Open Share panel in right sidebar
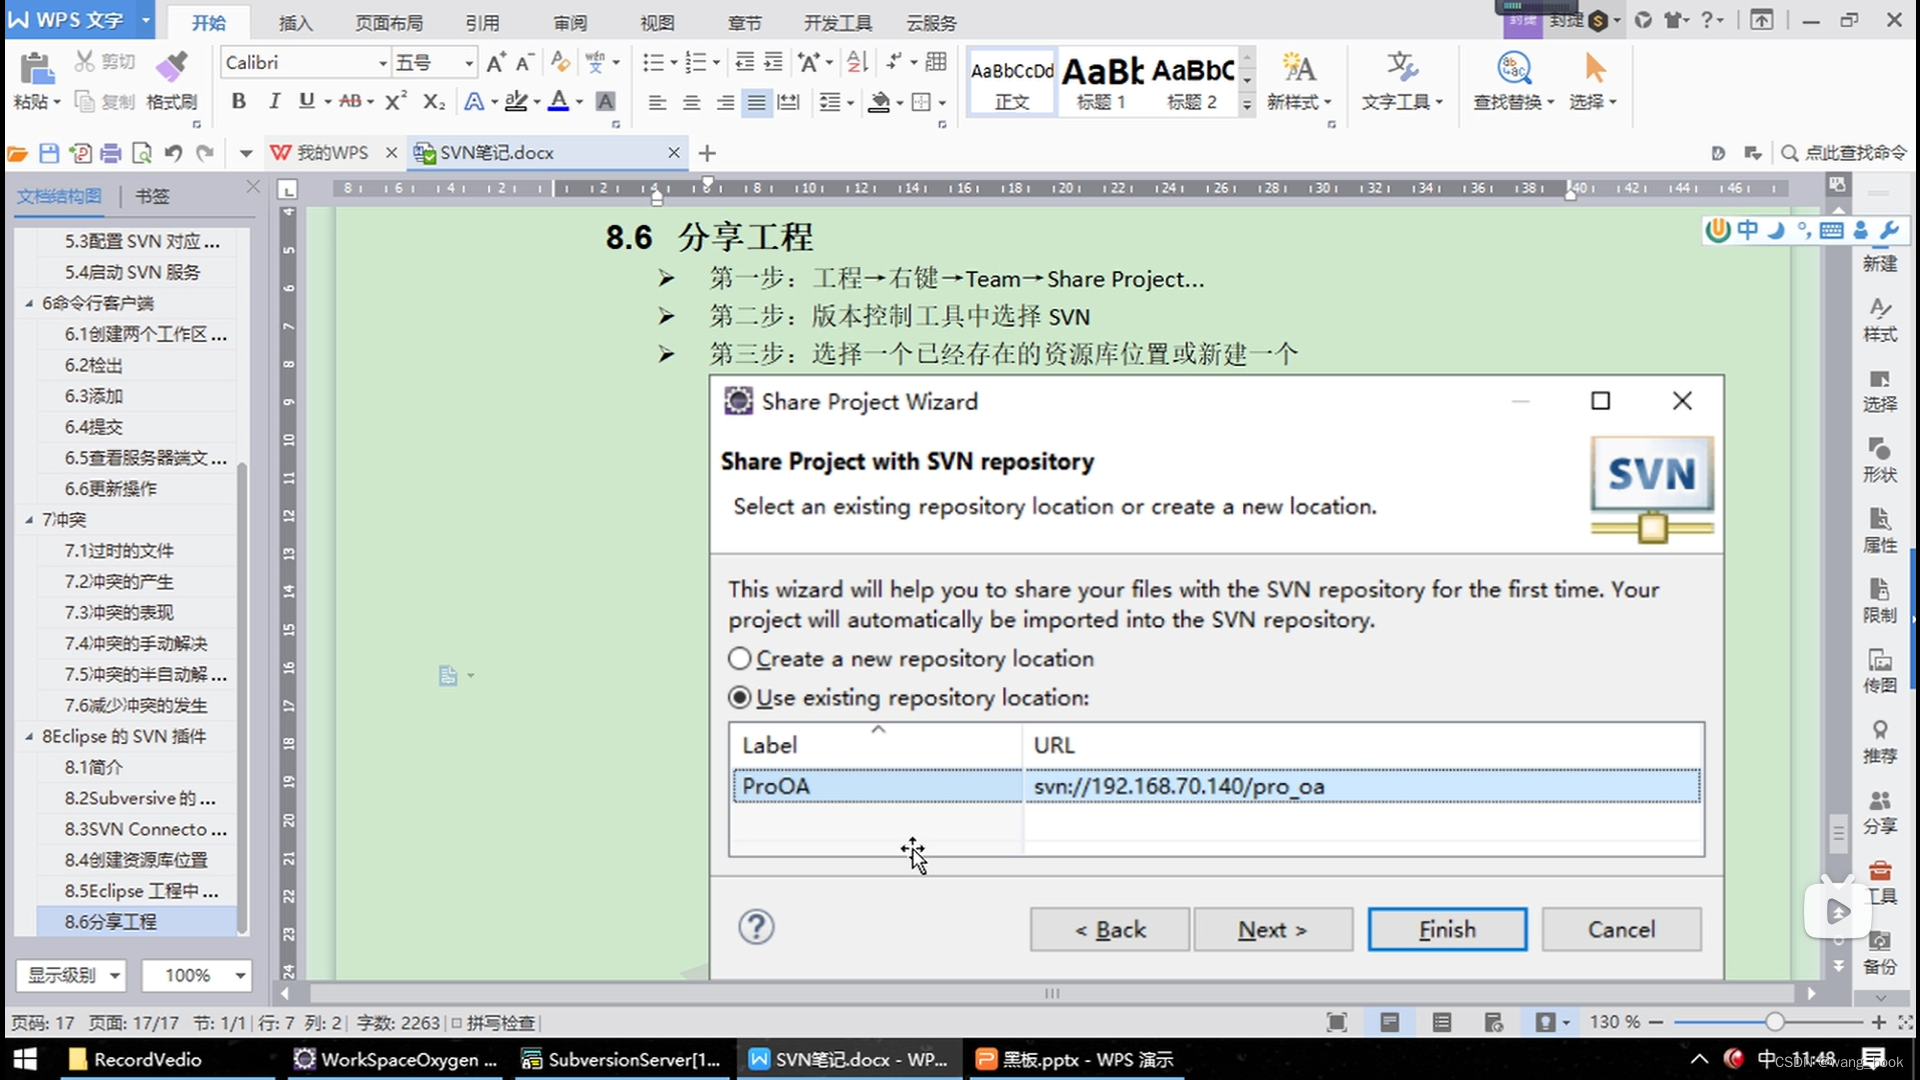Screen dimensions: 1920x1080 coord(1880,812)
